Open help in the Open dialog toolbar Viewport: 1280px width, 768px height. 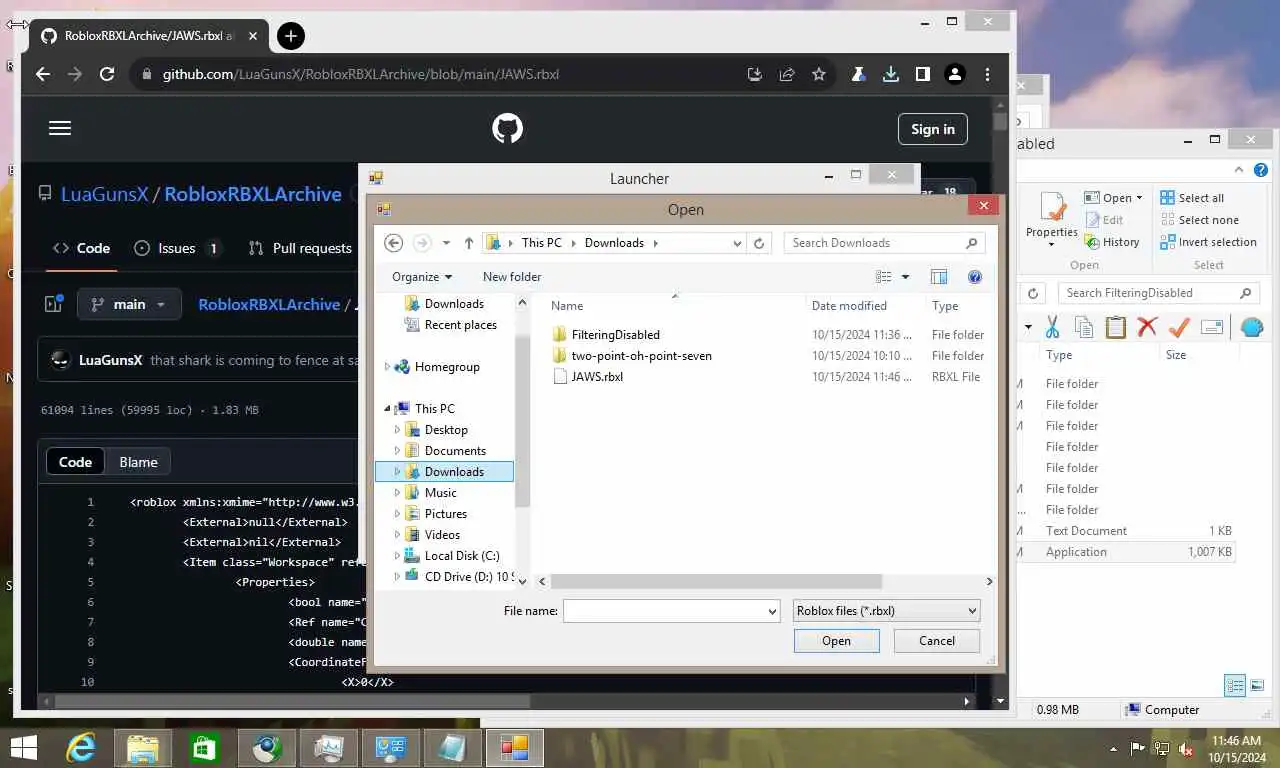(975, 277)
